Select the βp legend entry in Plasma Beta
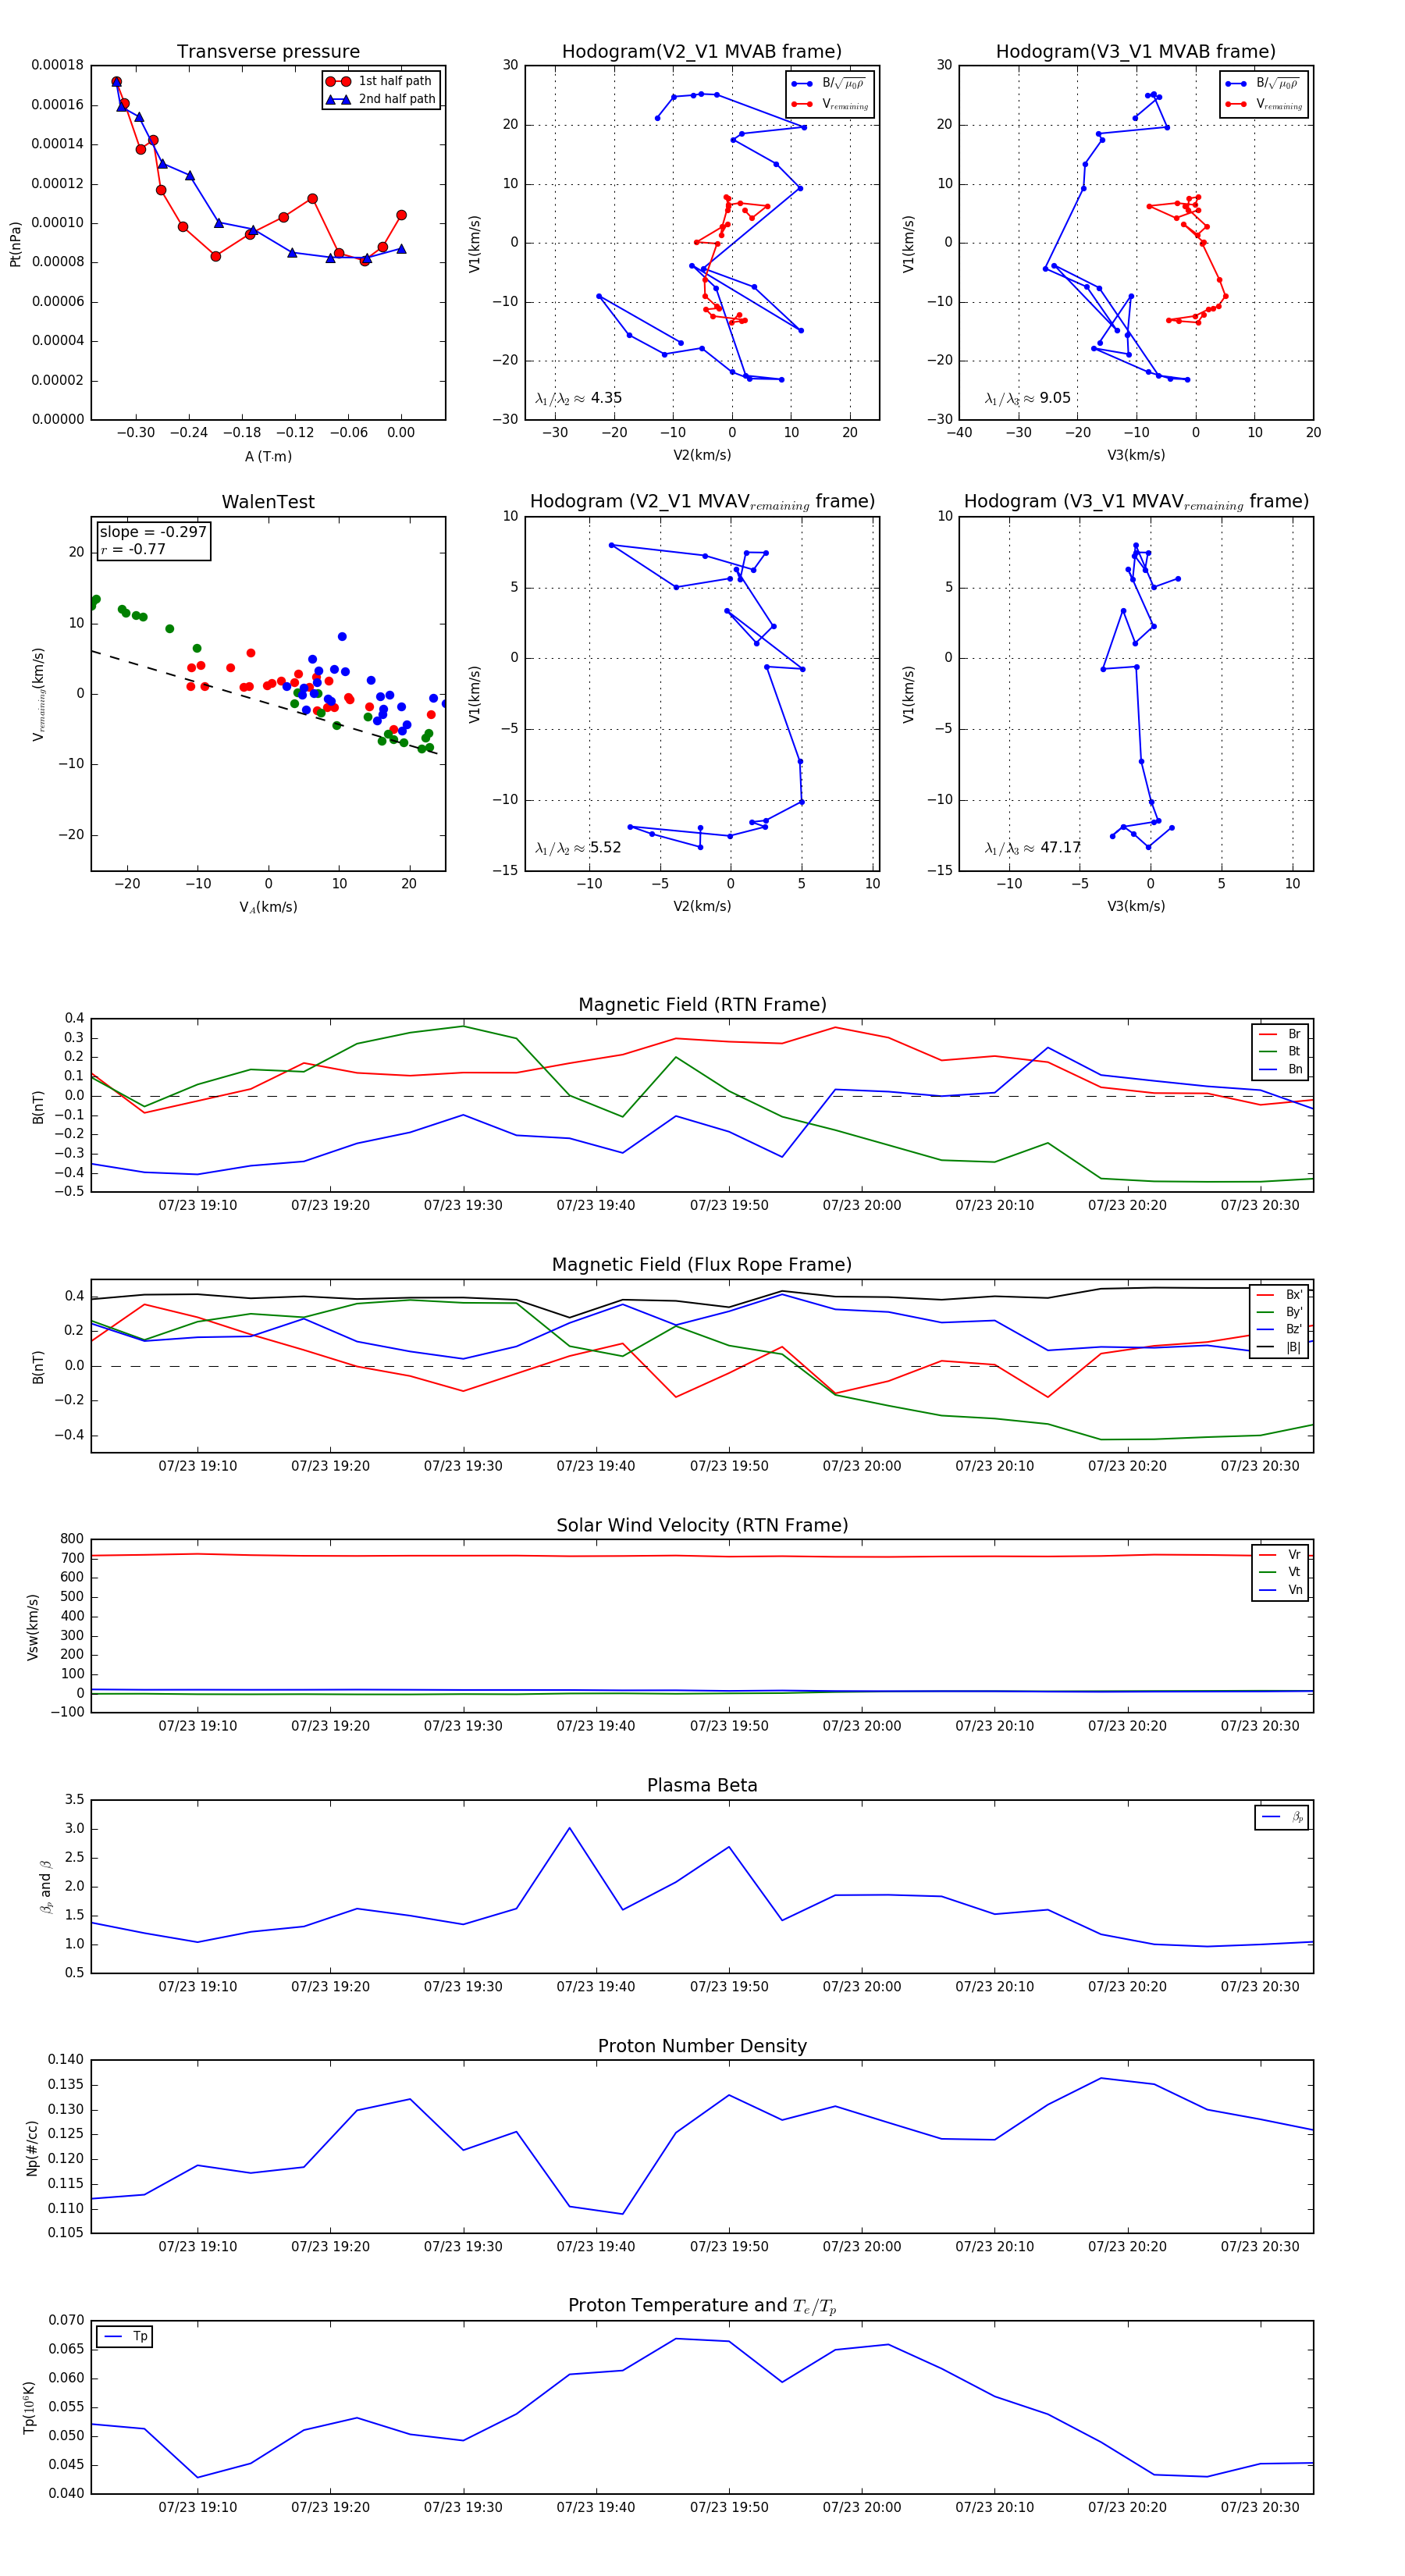Viewport: 1405px width, 2576px height. pyautogui.click(x=1282, y=1817)
